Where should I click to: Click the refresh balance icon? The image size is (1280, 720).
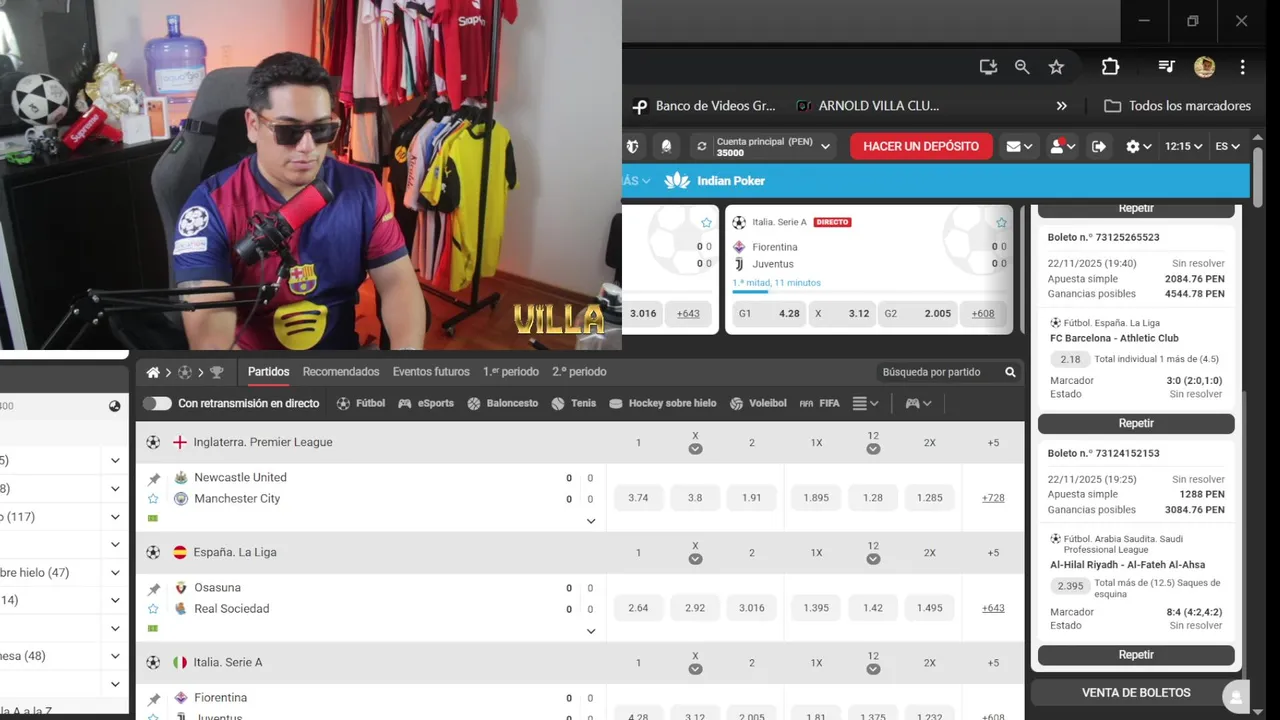[702, 146]
